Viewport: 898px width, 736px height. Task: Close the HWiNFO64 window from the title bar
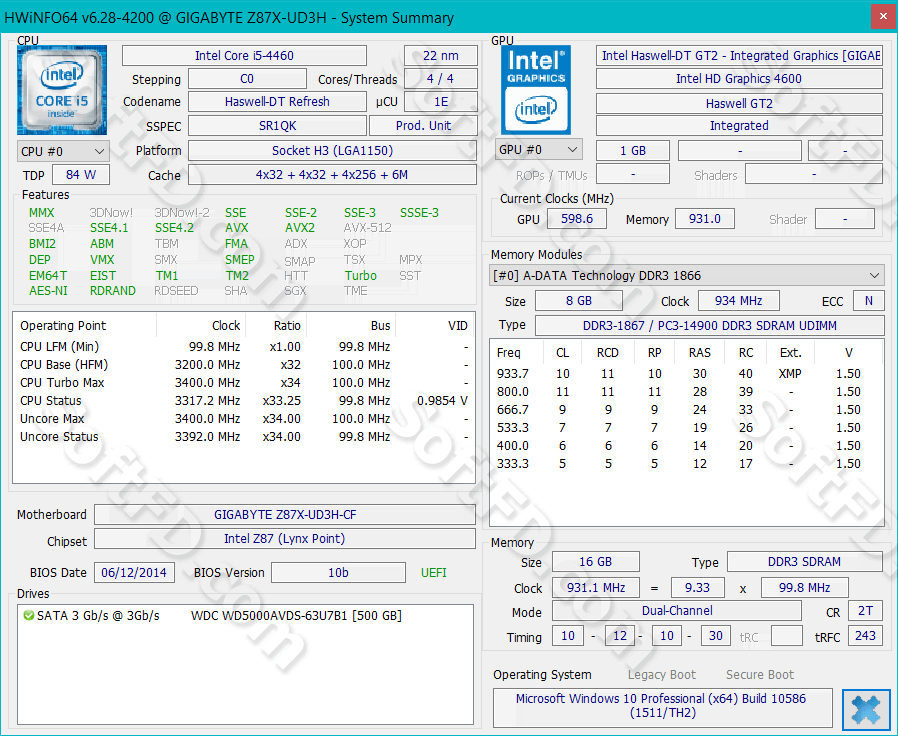883,17
